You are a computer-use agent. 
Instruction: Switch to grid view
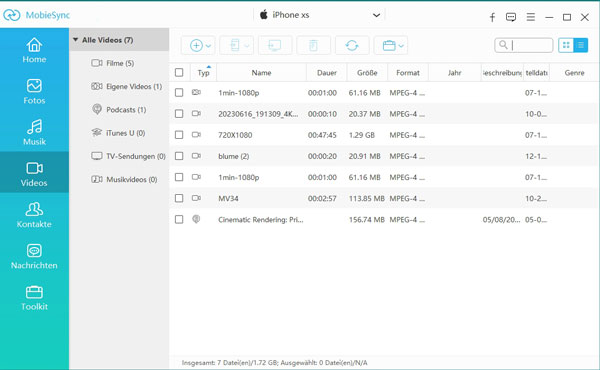coord(566,45)
